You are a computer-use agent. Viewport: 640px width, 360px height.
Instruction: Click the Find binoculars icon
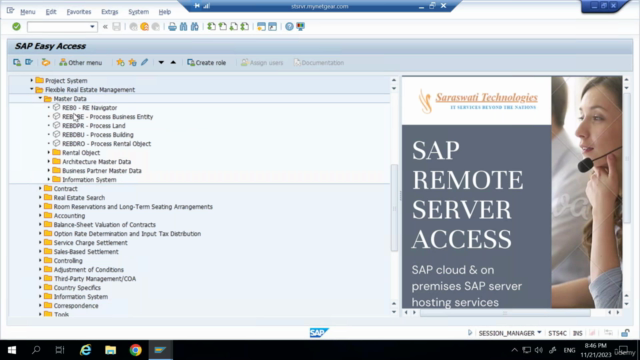[x=183, y=27]
